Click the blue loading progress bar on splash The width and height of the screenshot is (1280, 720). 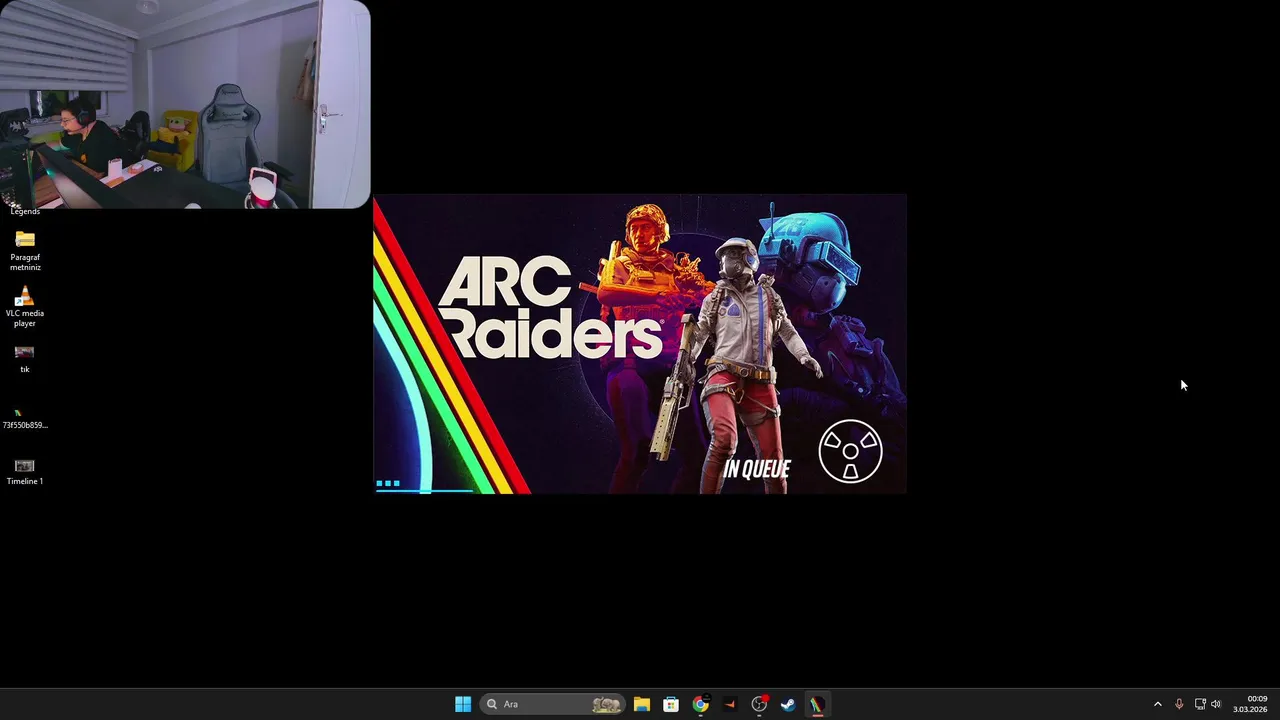[x=425, y=490]
